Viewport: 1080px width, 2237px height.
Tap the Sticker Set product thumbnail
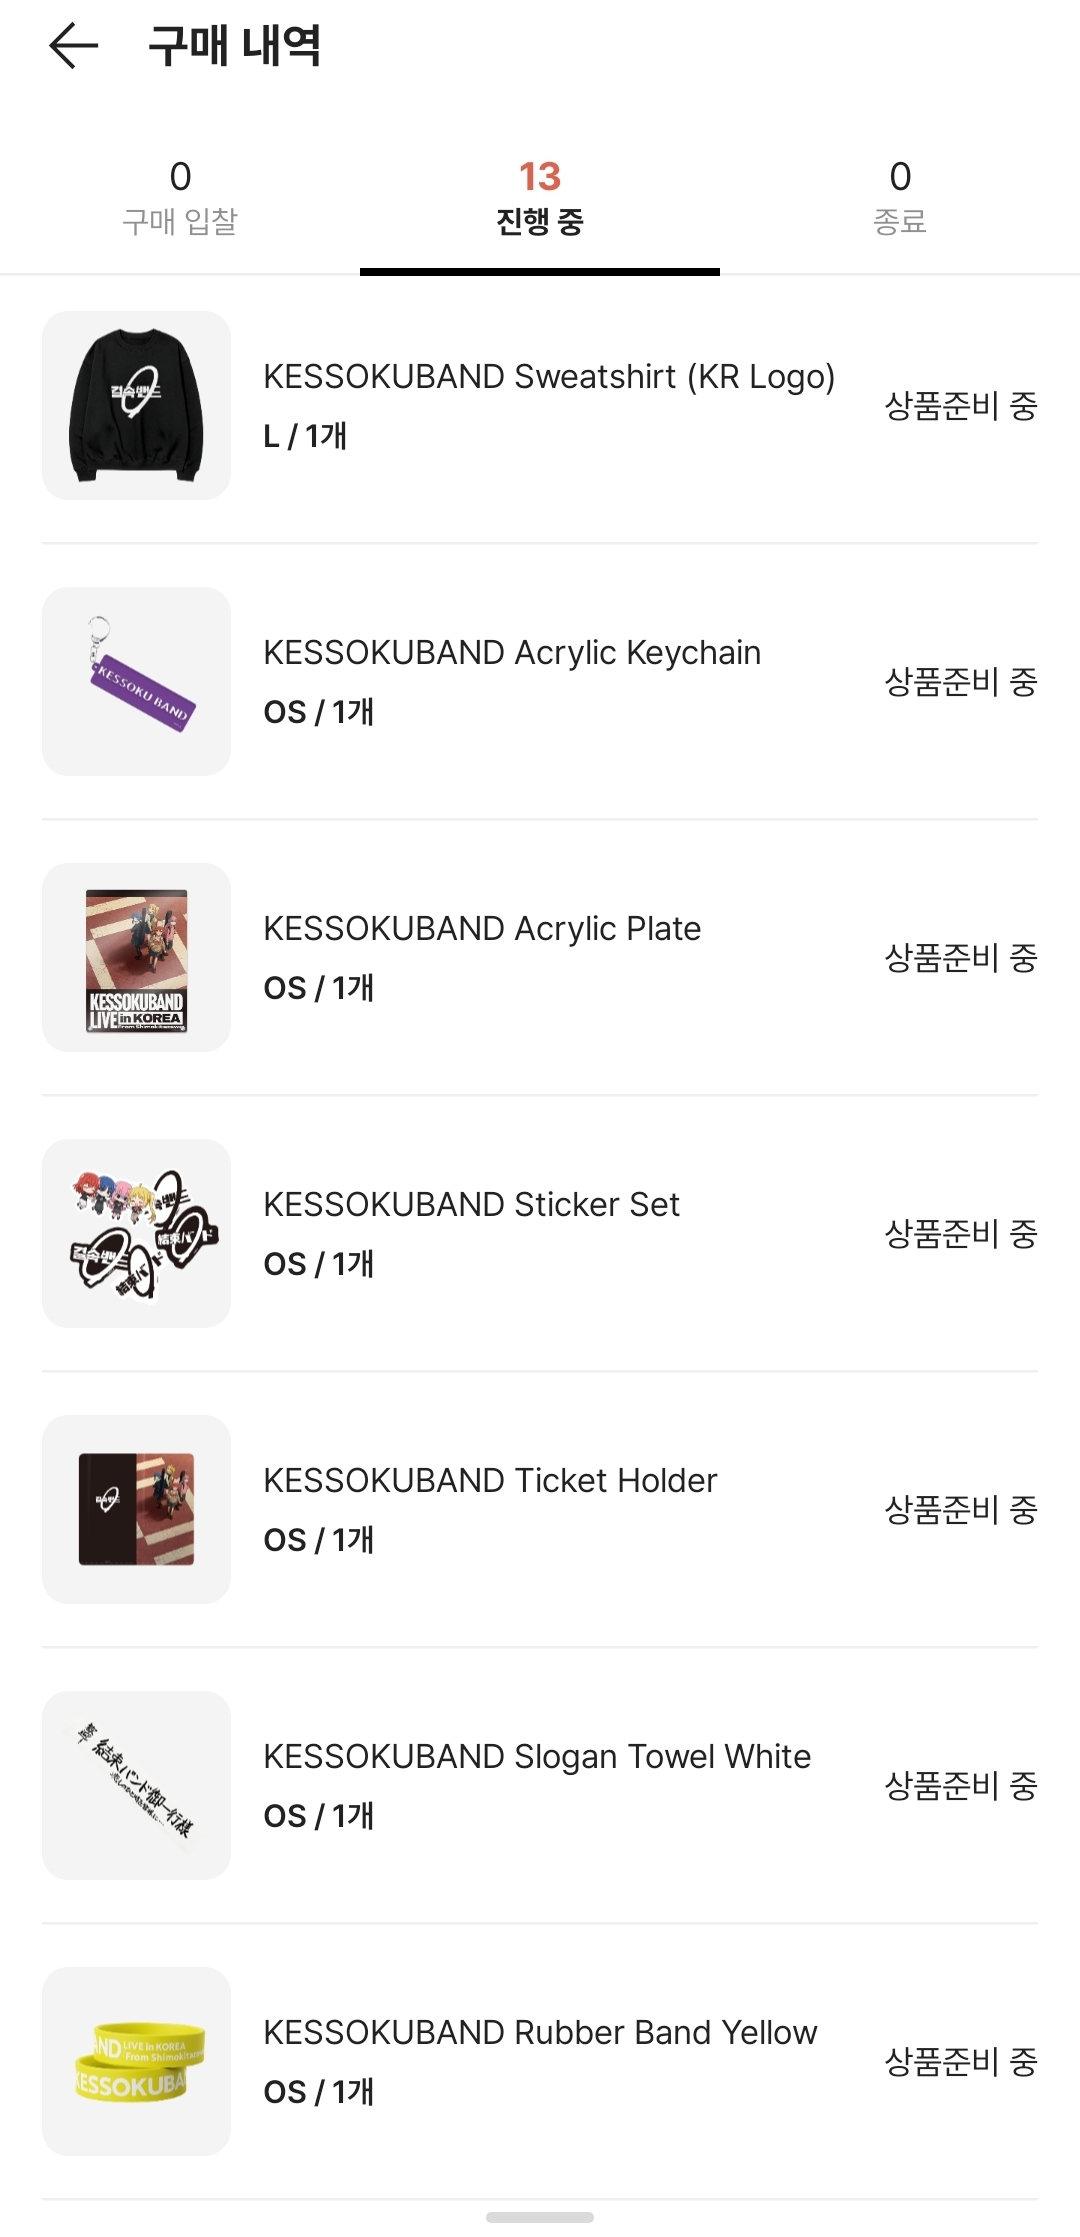tap(136, 1233)
